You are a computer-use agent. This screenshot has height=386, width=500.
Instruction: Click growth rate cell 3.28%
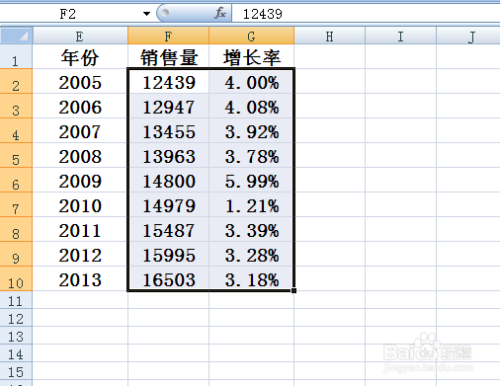point(252,254)
